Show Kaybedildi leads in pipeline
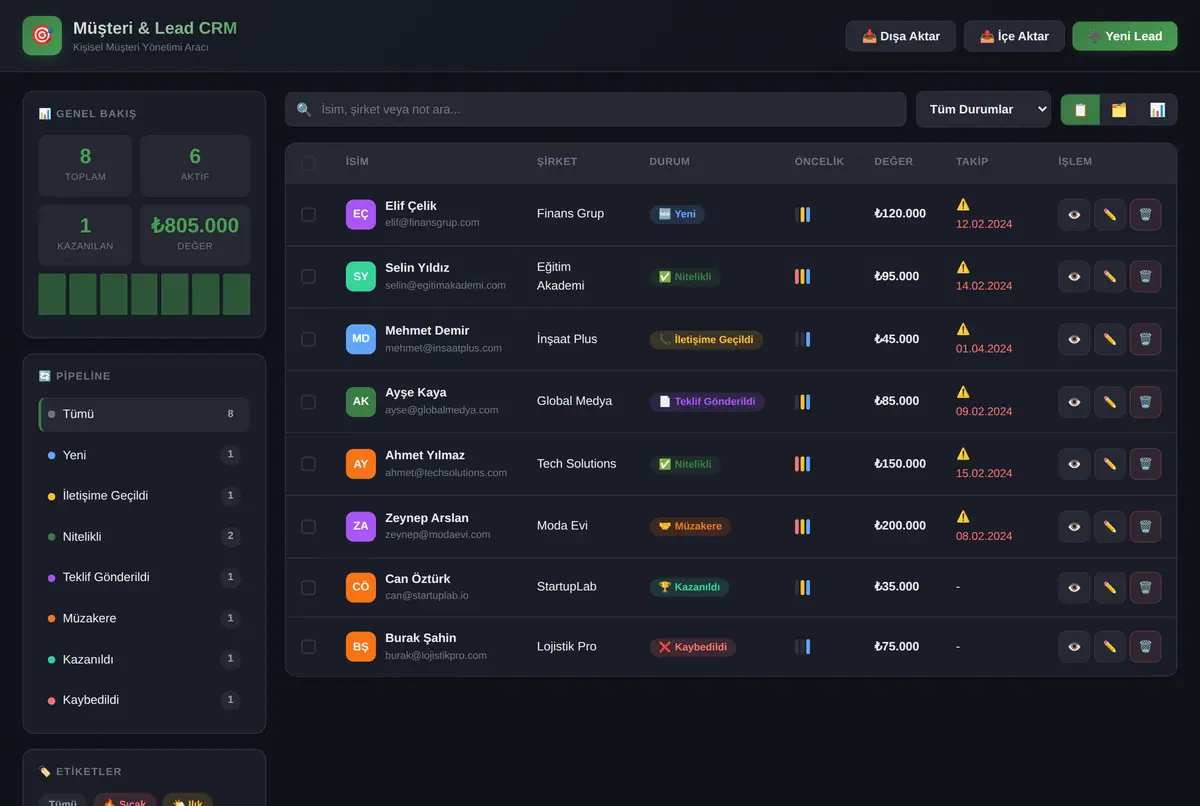 (144, 700)
